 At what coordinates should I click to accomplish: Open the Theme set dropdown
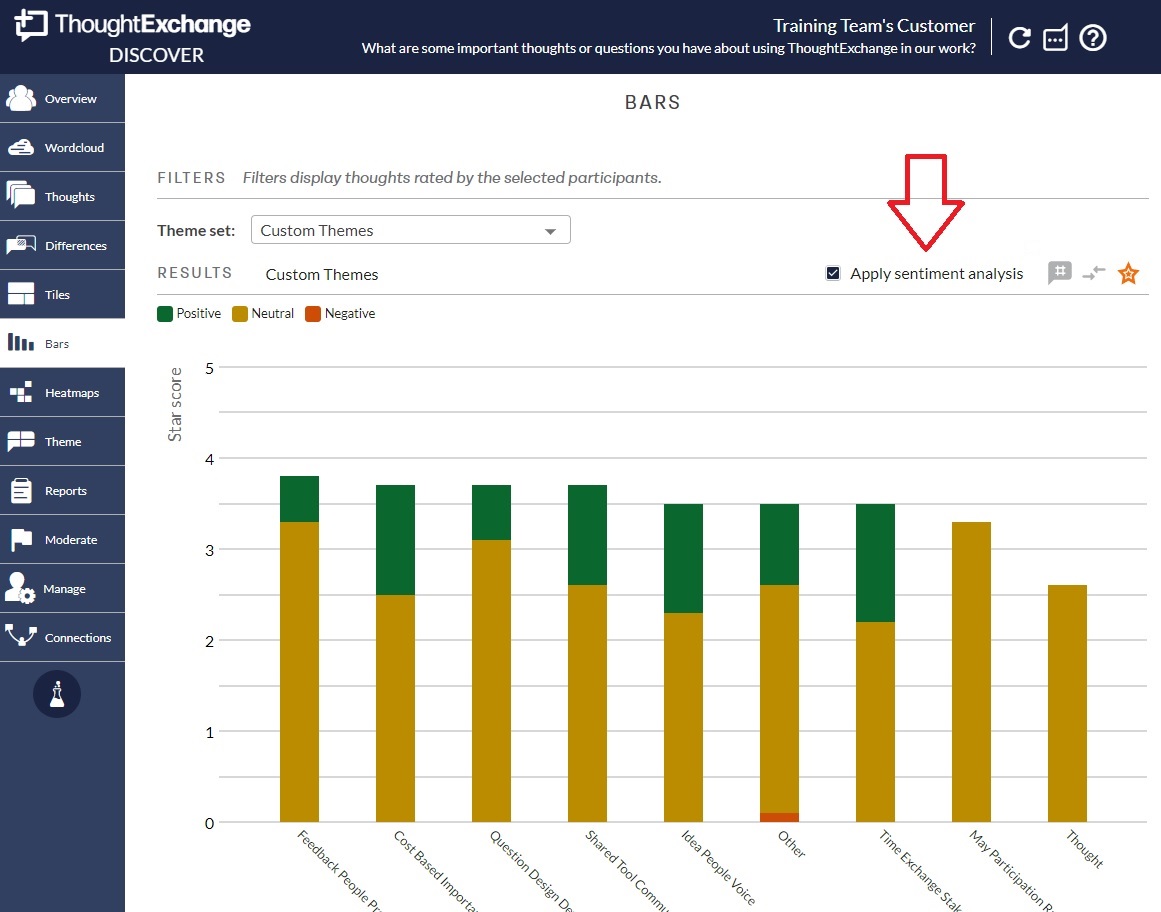pyautogui.click(x=411, y=229)
